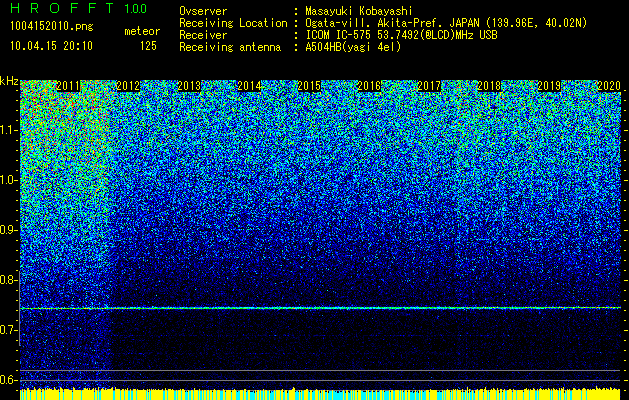Screen dimensions: 629x400
Task: Click the ICOM IC-575 receiver text
Action: [401, 35]
